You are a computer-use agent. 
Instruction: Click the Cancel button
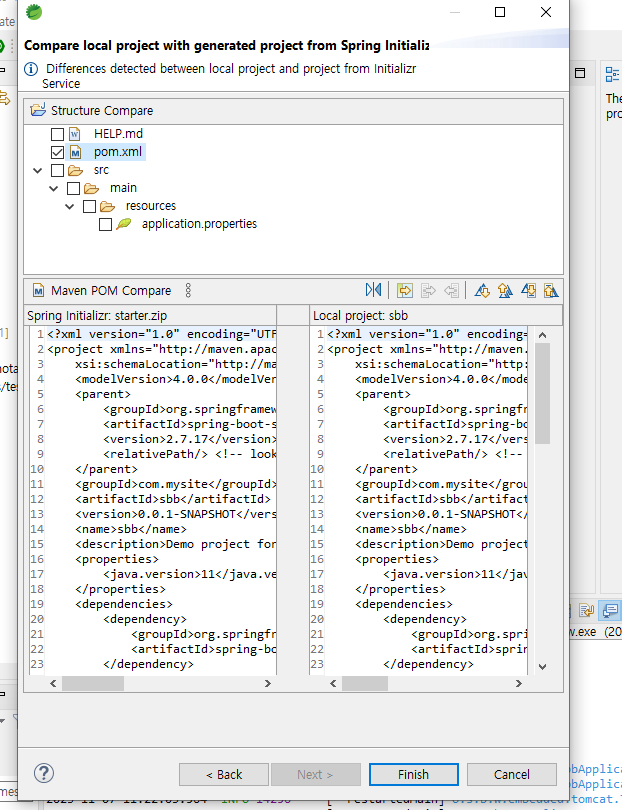tap(511, 774)
